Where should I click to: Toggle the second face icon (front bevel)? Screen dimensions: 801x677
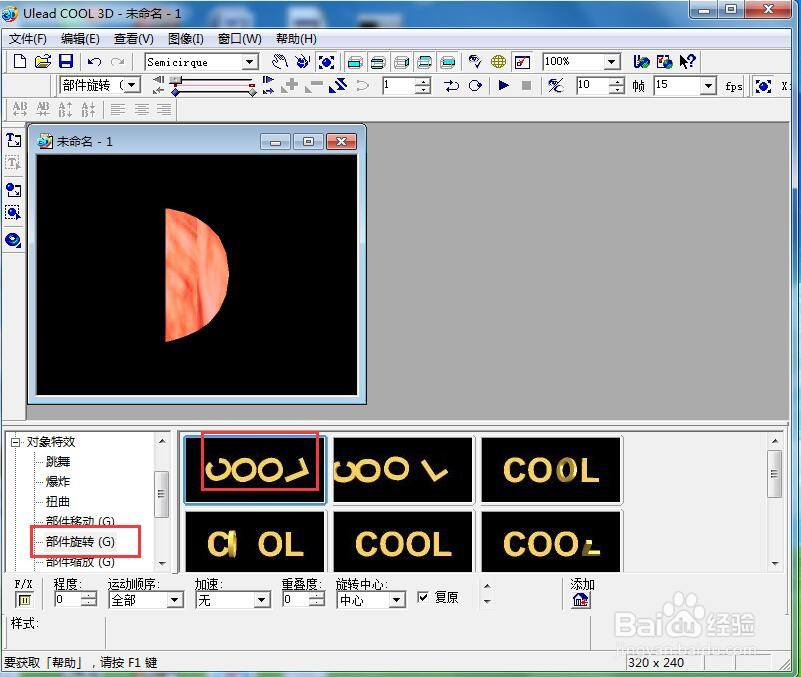378,62
